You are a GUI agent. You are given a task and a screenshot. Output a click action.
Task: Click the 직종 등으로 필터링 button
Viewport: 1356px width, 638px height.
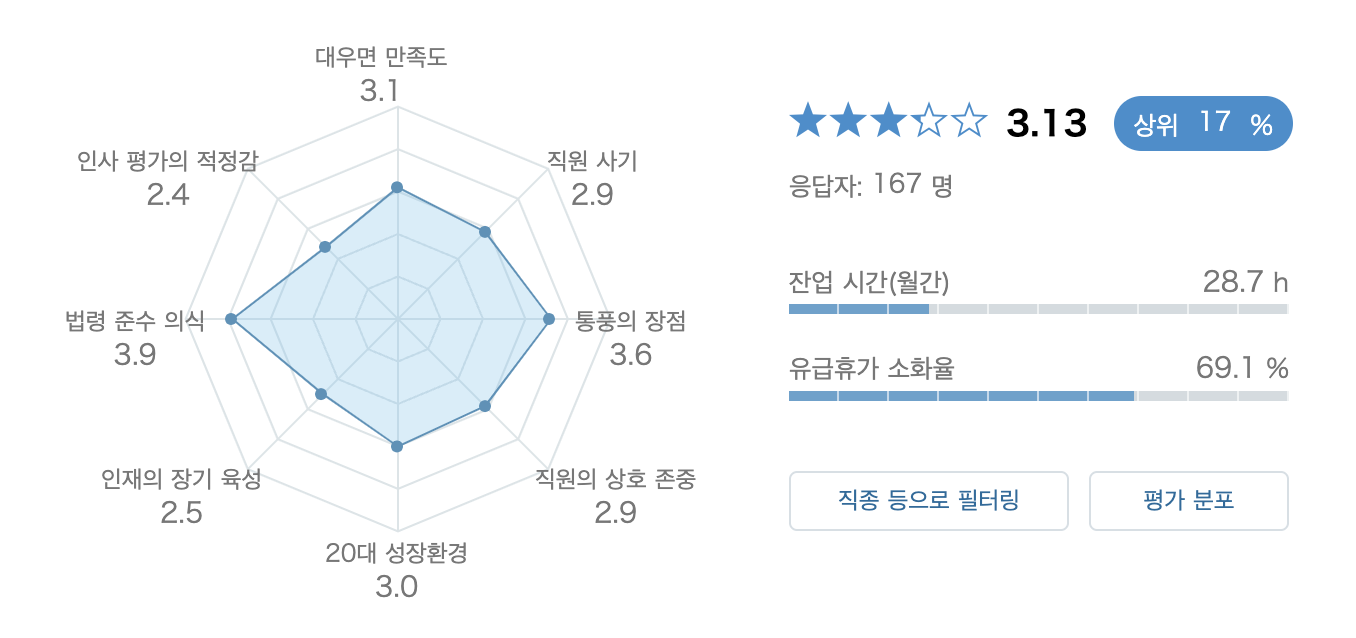[x=928, y=500]
